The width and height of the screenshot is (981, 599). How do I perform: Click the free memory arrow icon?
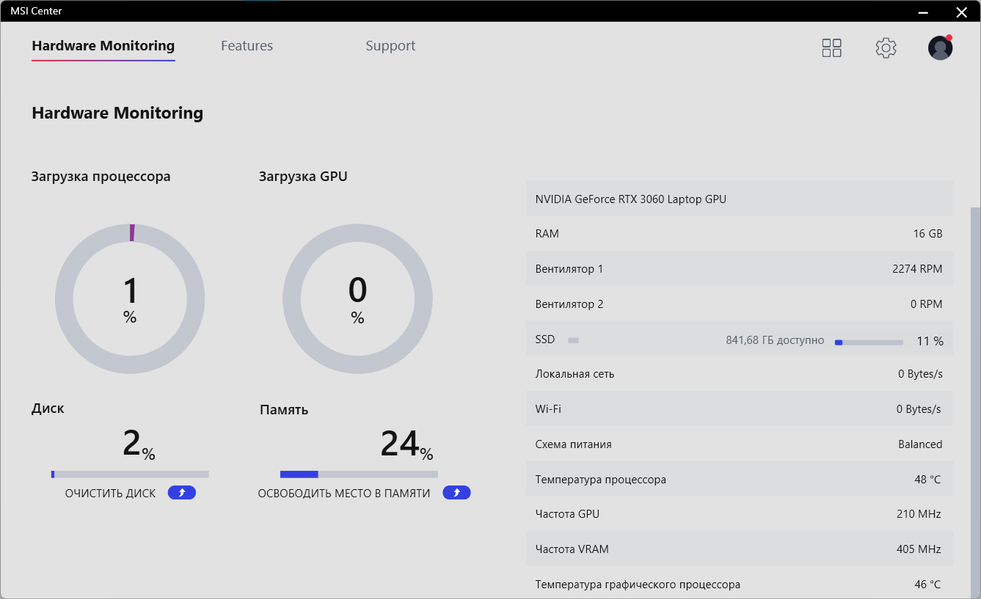456,493
